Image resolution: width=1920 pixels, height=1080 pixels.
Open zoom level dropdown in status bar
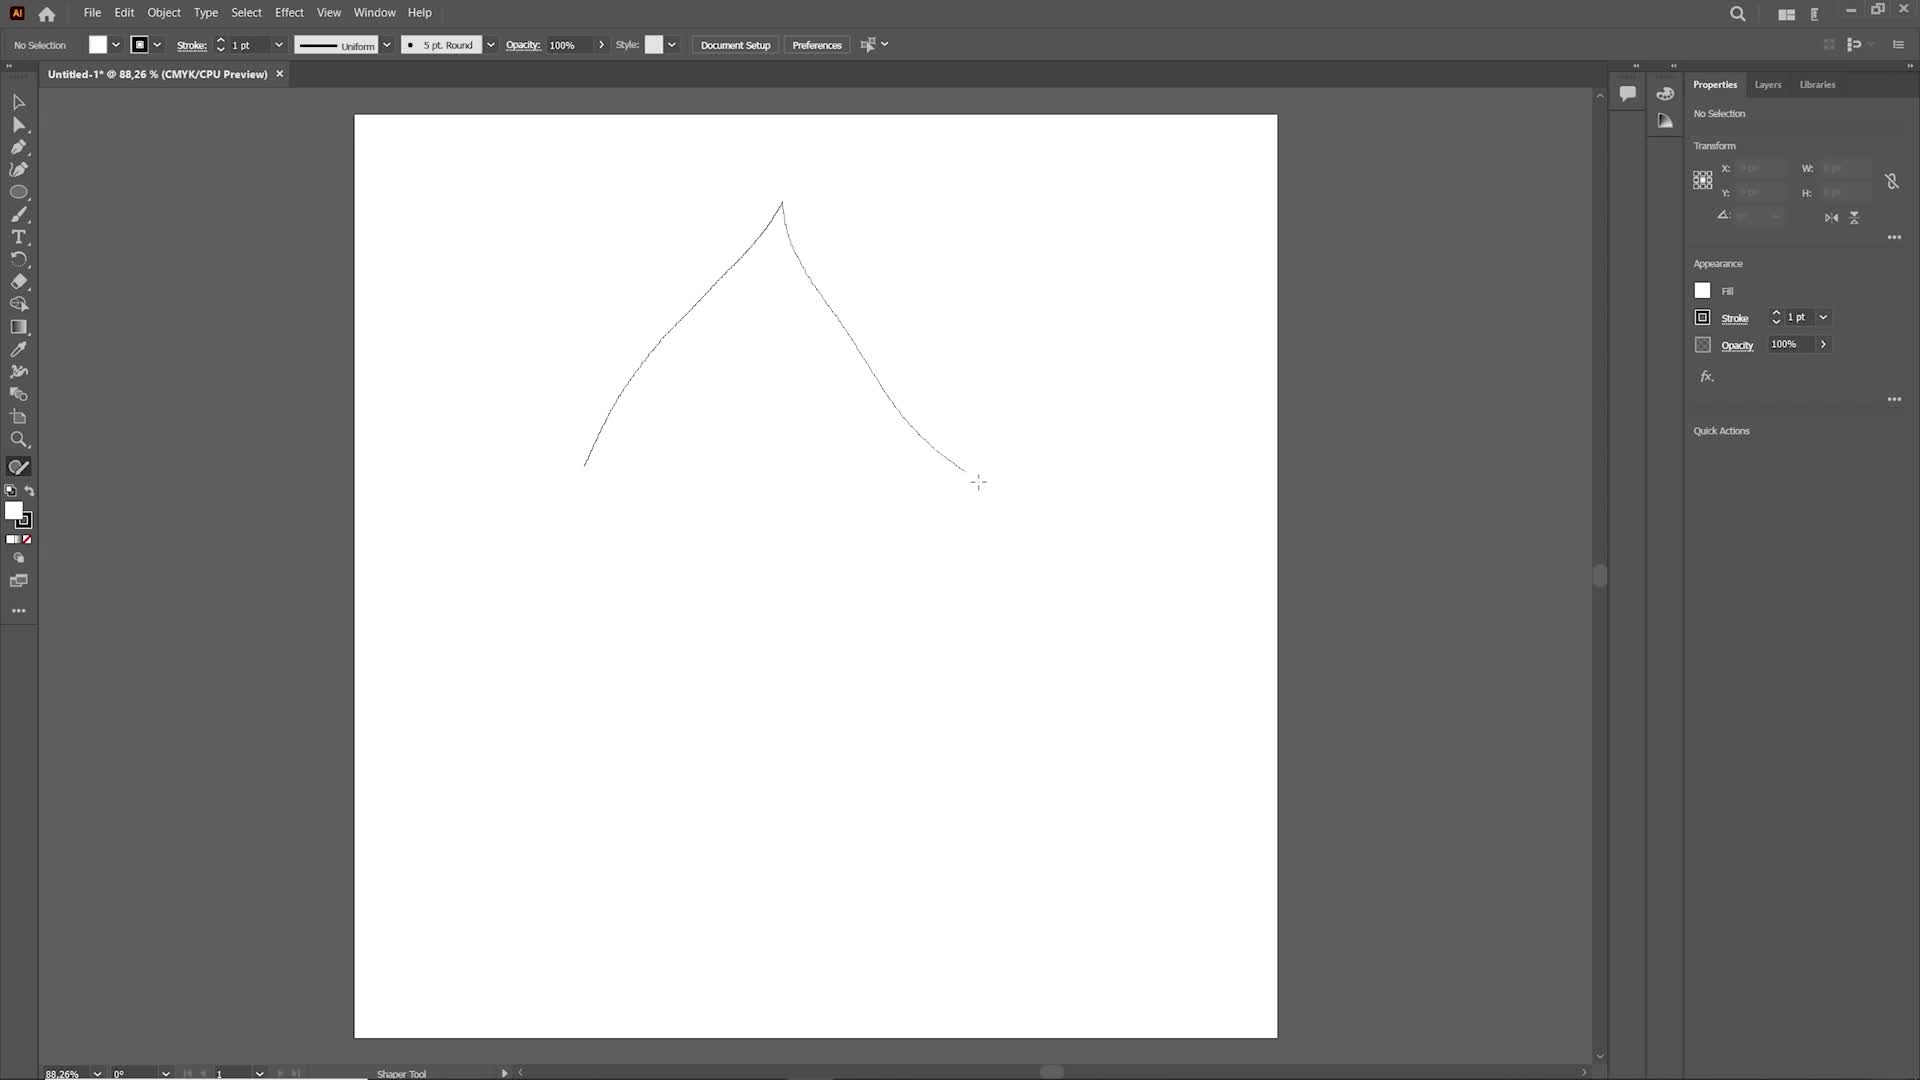point(97,1073)
